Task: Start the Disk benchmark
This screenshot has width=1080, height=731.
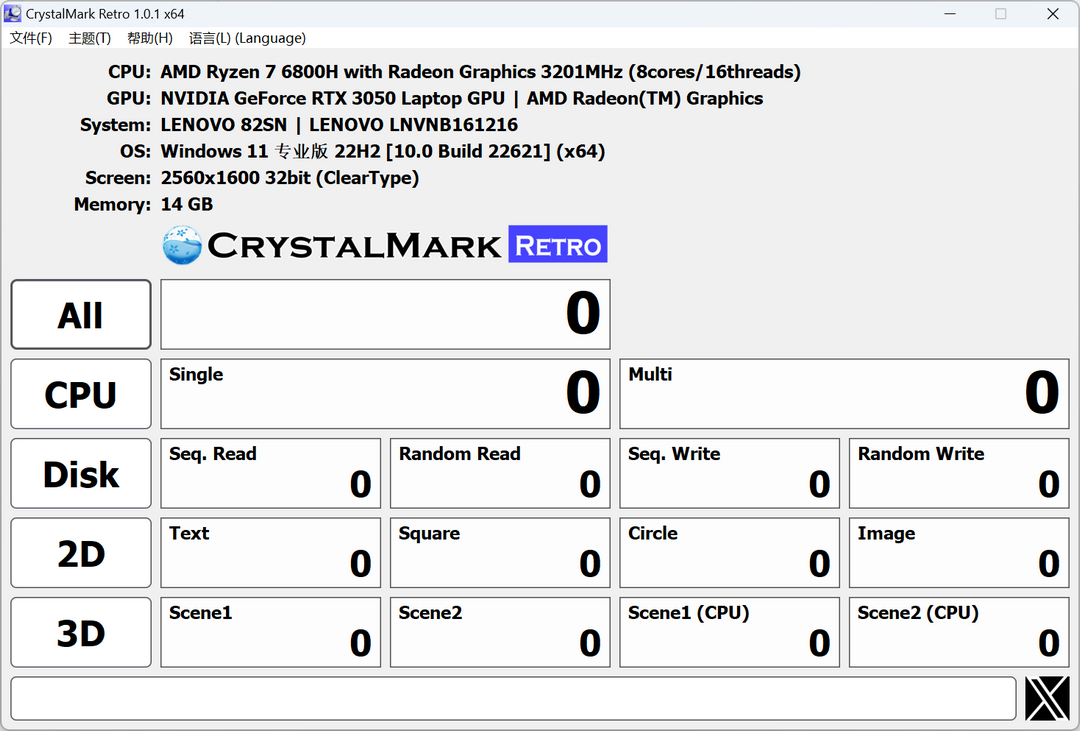Action: [80, 473]
